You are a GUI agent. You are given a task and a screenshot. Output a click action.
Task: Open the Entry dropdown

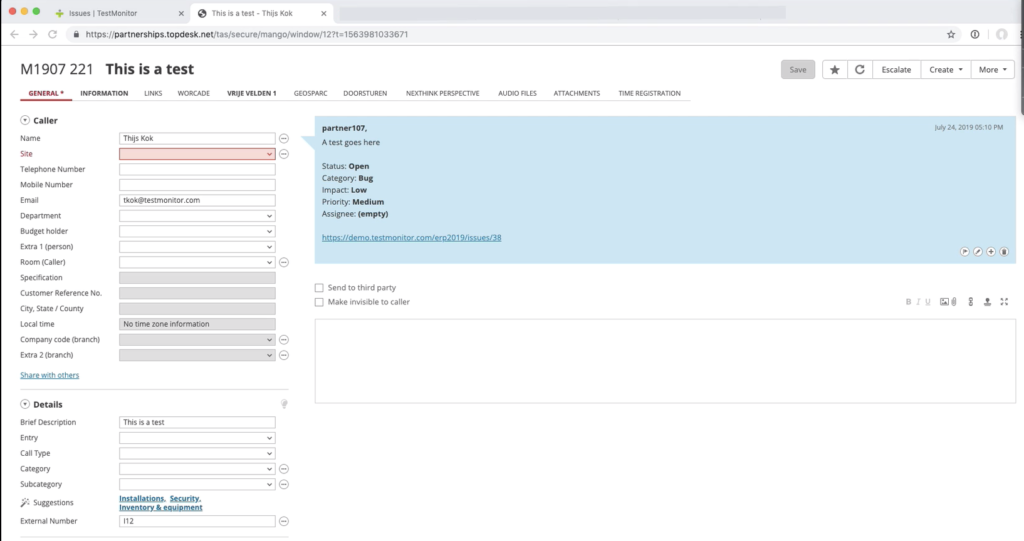197,438
